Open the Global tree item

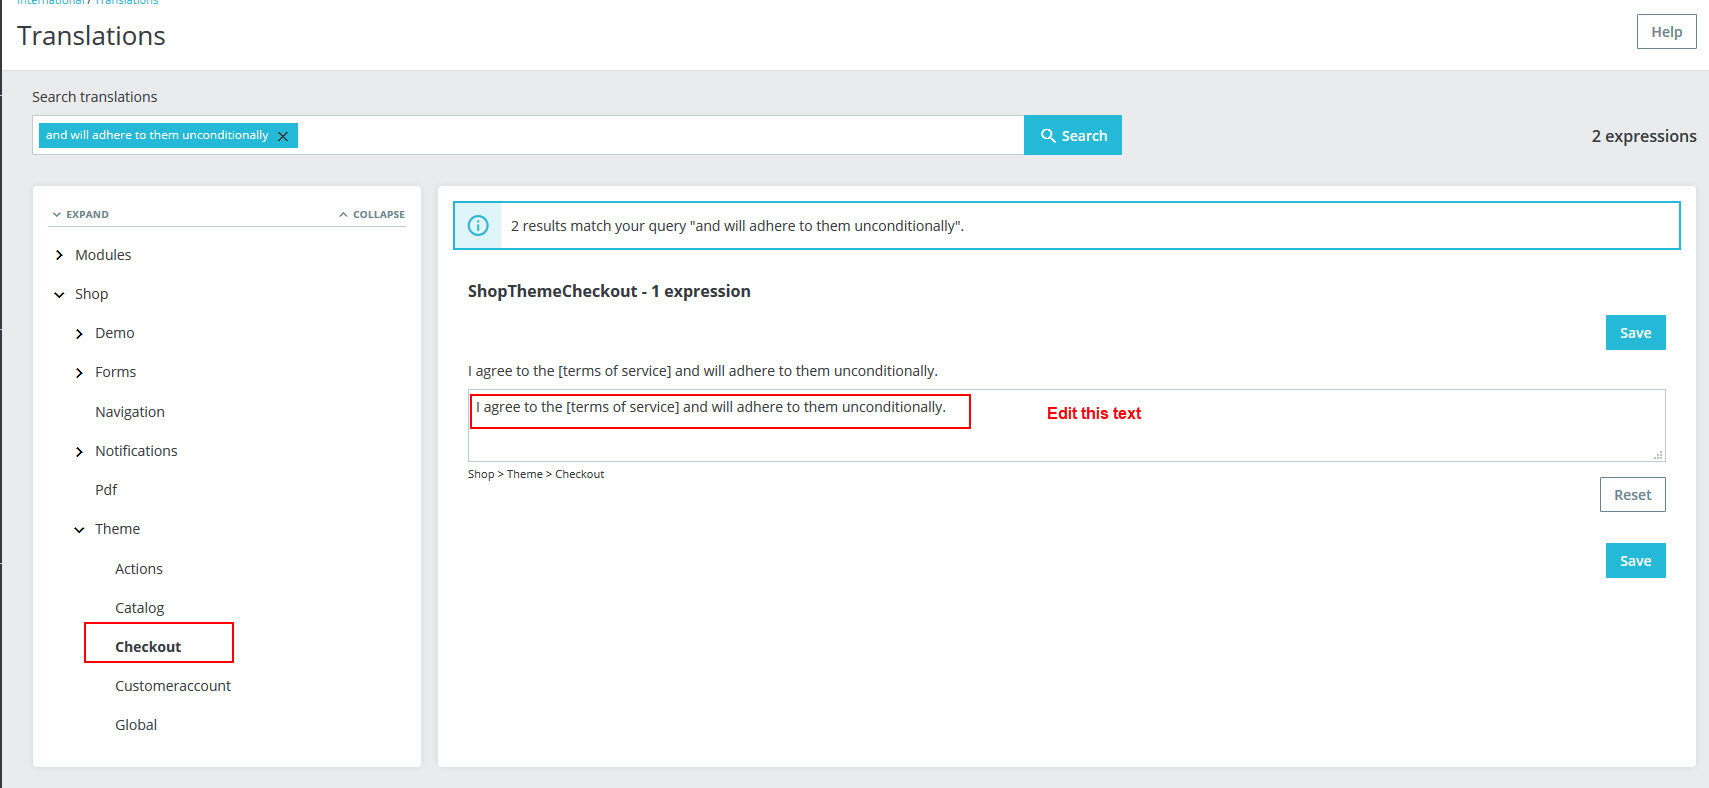point(136,725)
